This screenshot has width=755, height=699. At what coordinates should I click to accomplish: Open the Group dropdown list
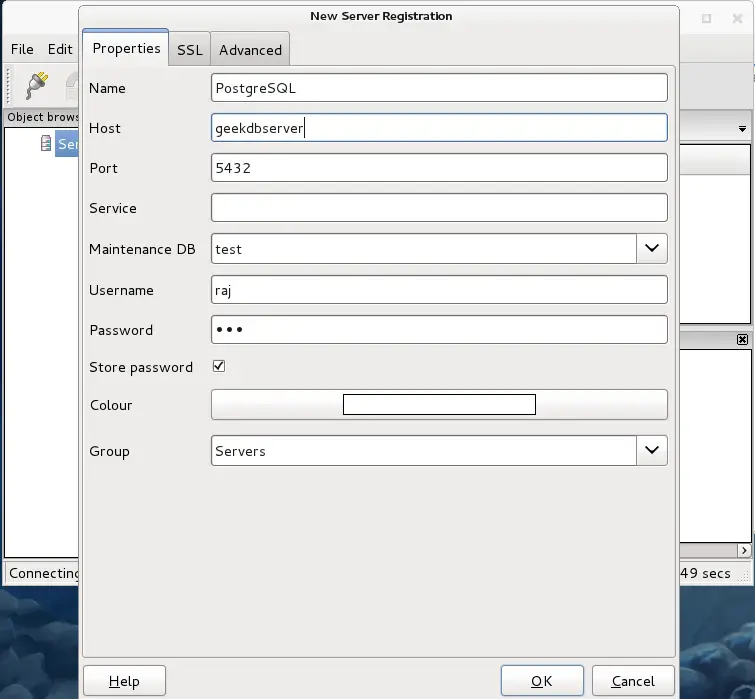click(652, 451)
